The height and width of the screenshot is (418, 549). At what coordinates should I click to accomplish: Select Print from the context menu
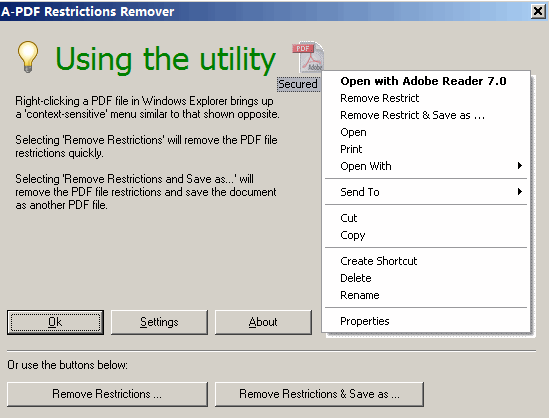click(426, 149)
